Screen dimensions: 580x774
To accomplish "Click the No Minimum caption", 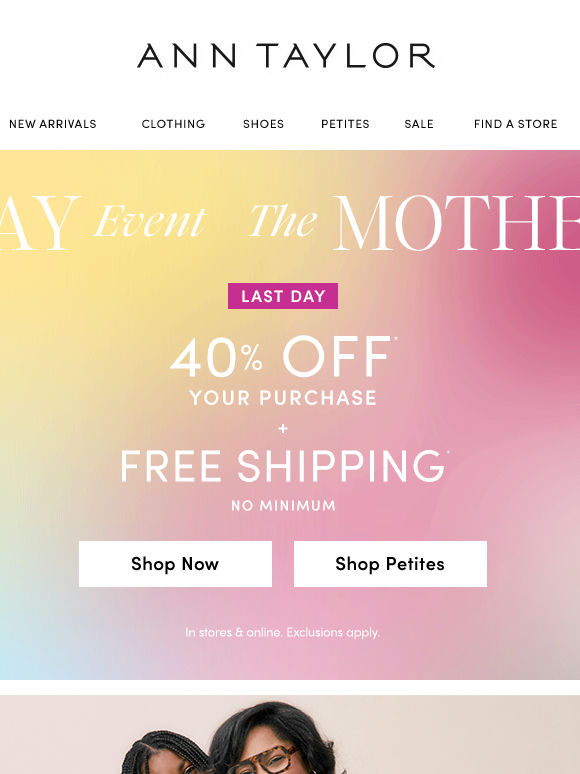I will [283, 505].
